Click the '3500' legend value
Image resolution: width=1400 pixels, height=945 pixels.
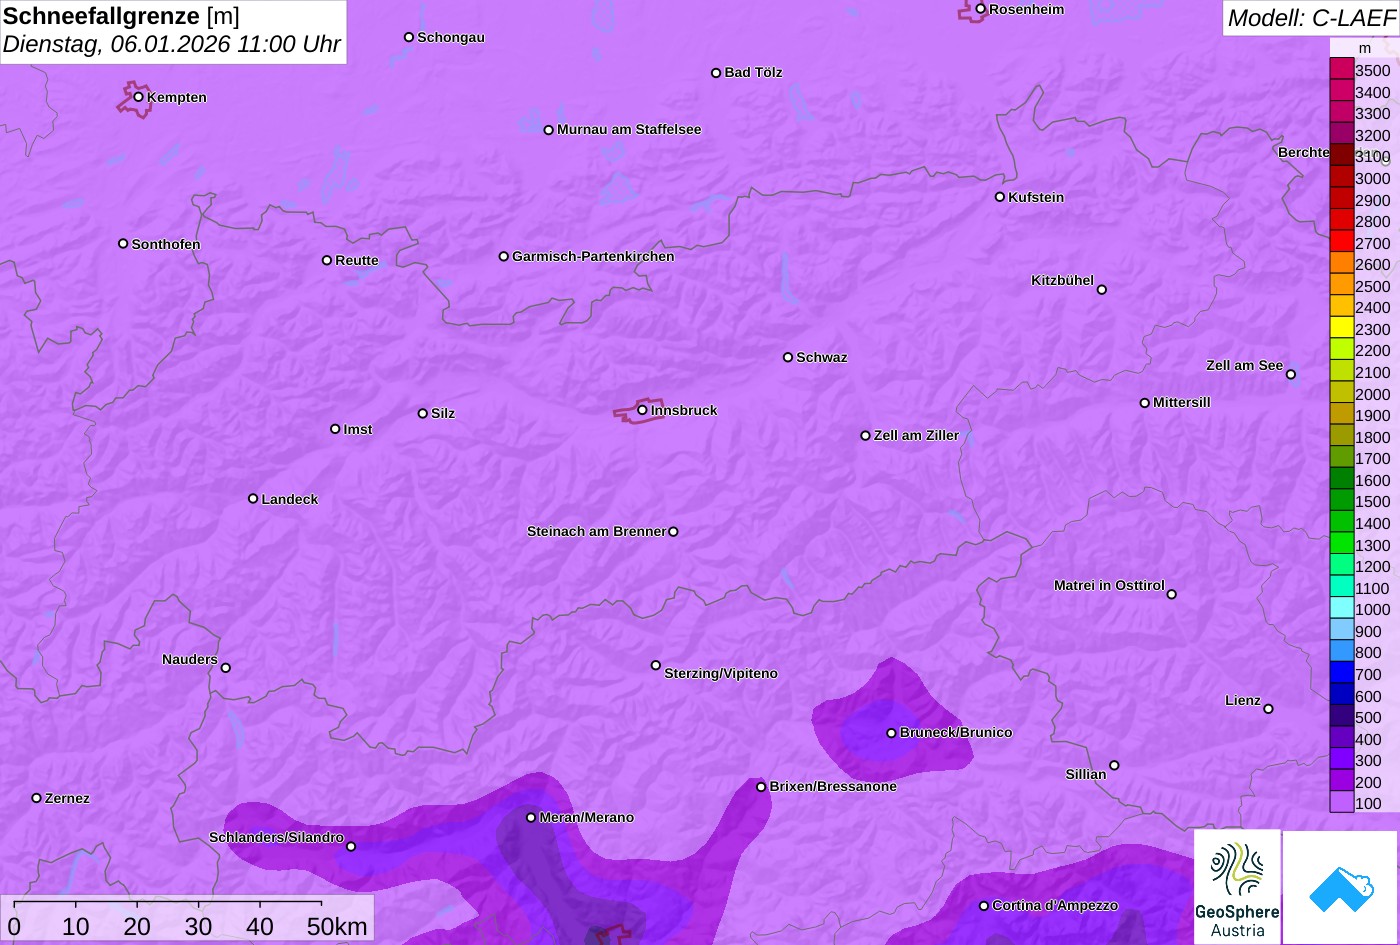click(x=1373, y=71)
